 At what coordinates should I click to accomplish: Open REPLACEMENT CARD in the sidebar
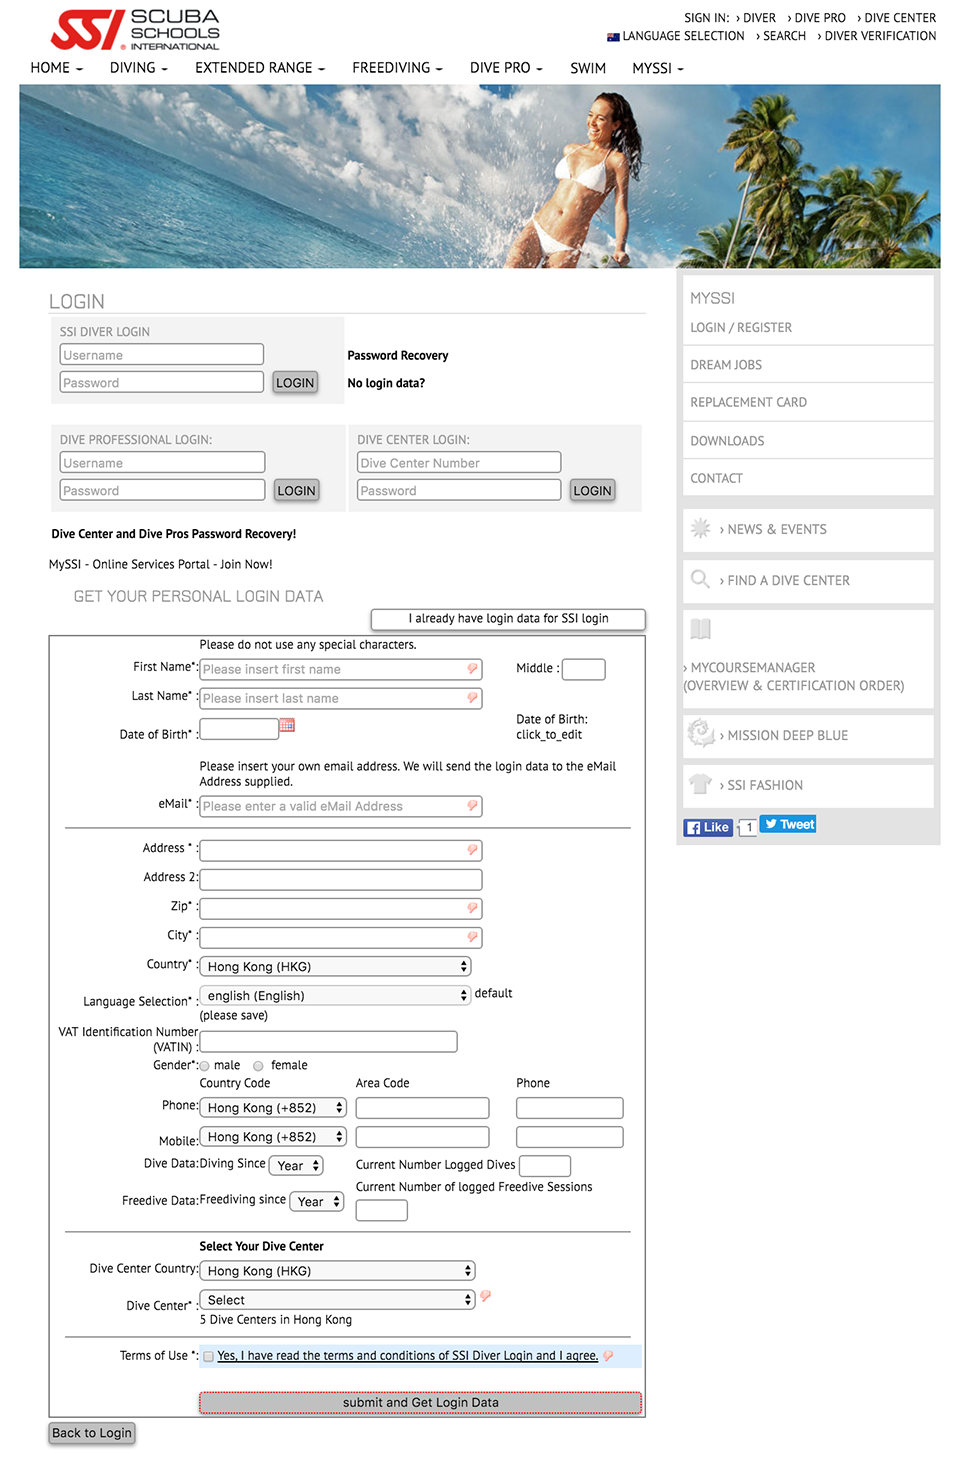[748, 402]
